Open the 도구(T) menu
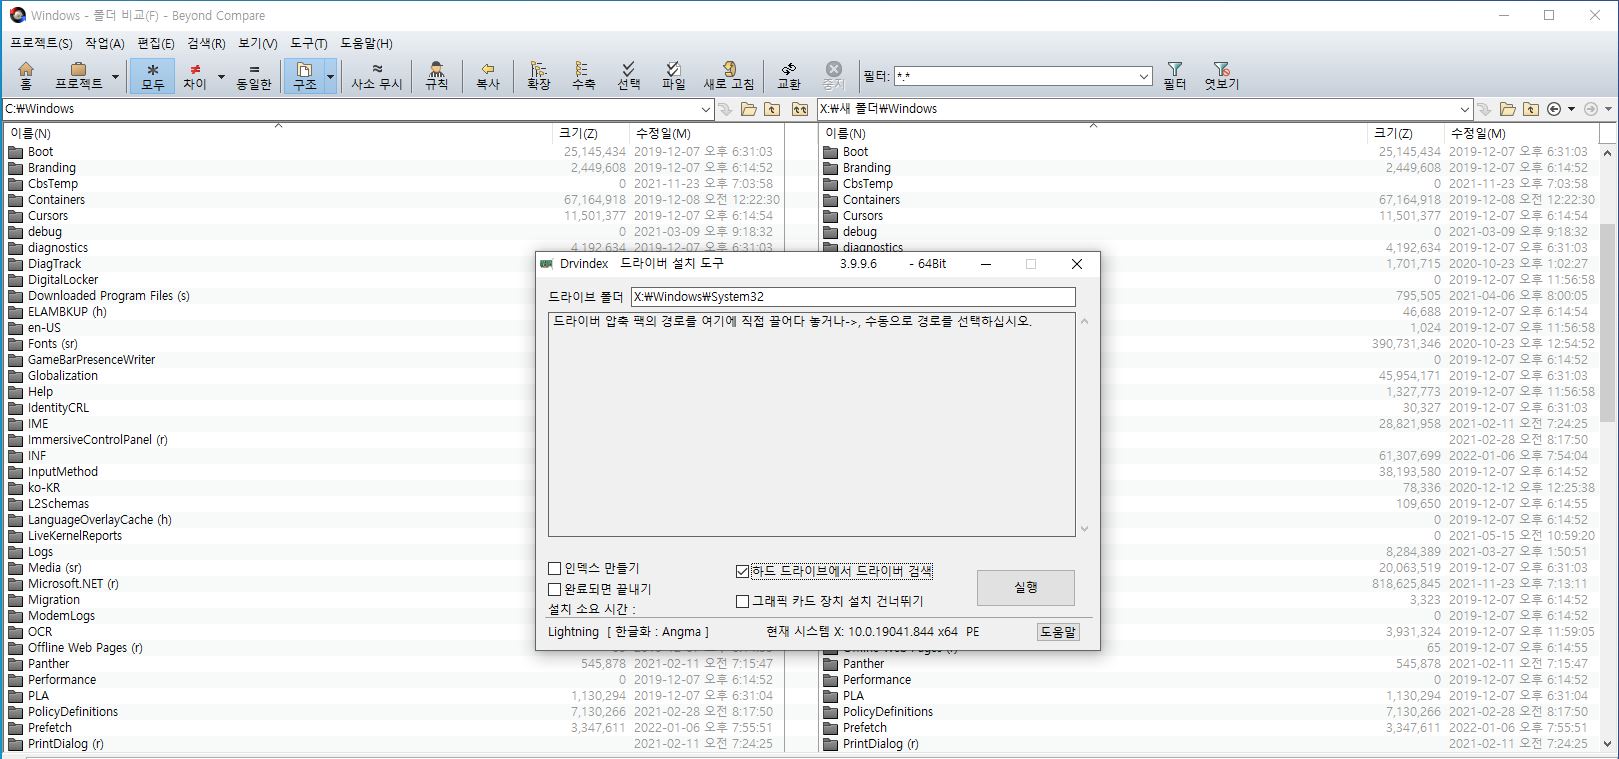Image resolution: width=1619 pixels, height=759 pixels. (309, 43)
